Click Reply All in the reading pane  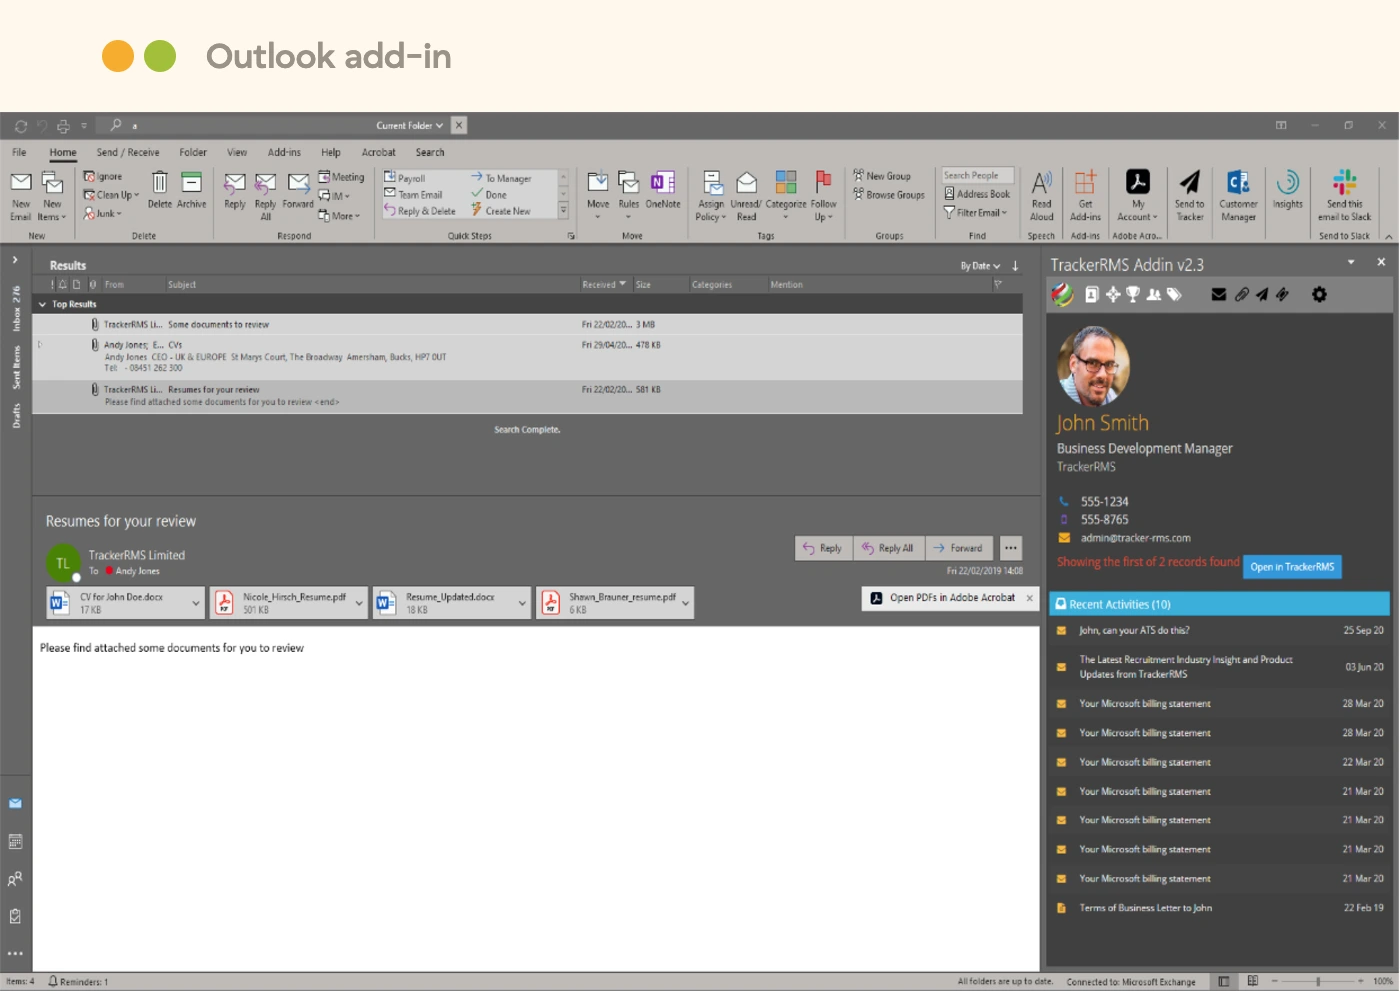click(x=888, y=548)
